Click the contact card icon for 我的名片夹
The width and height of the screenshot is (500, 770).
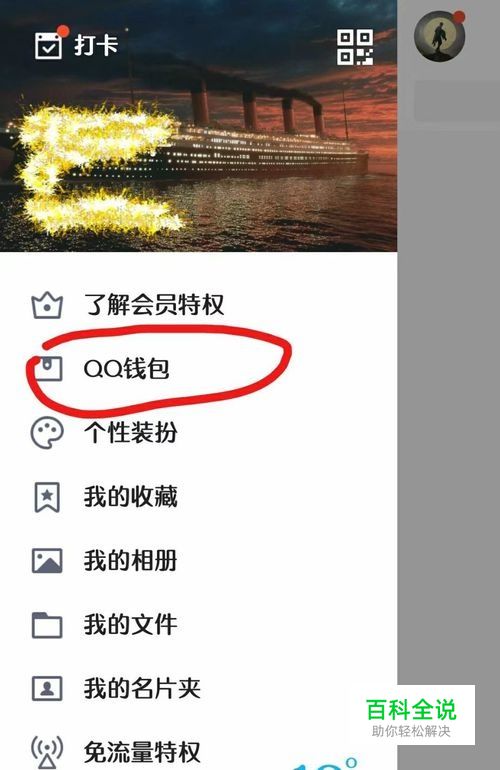pos(47,688)
